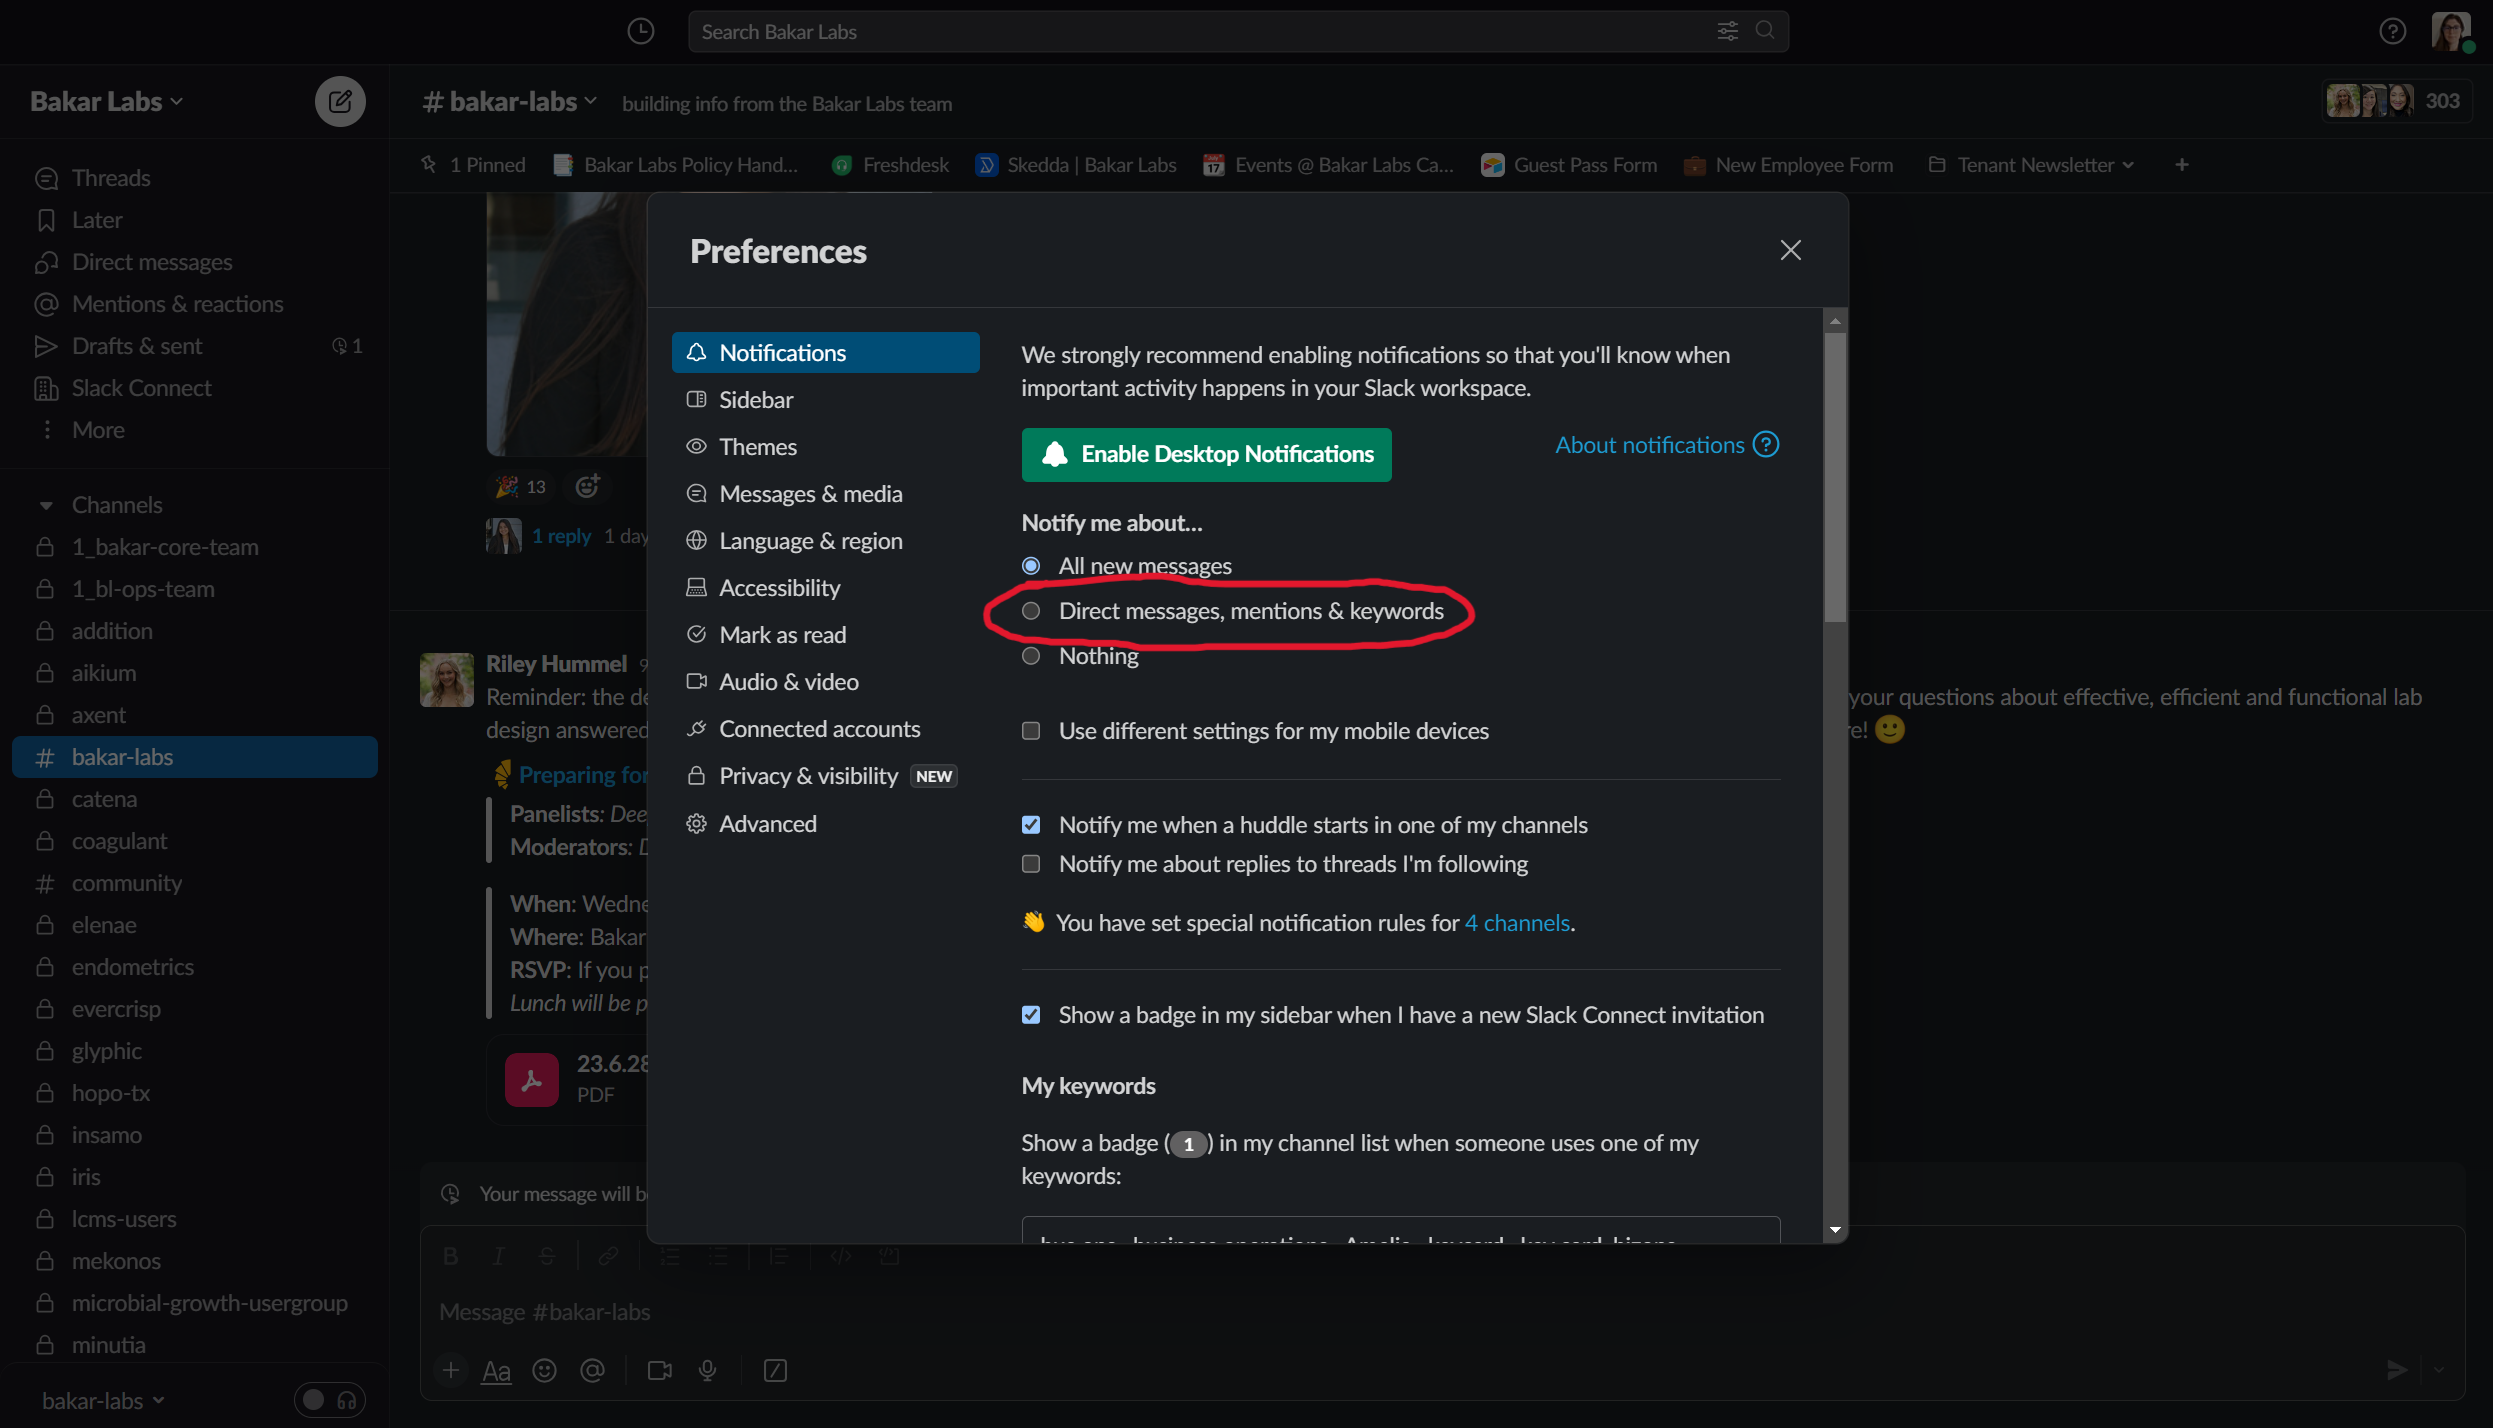Expand the Tenant Newsletter folder dropdown
2493x1428 pixels.
(2128, 165)
